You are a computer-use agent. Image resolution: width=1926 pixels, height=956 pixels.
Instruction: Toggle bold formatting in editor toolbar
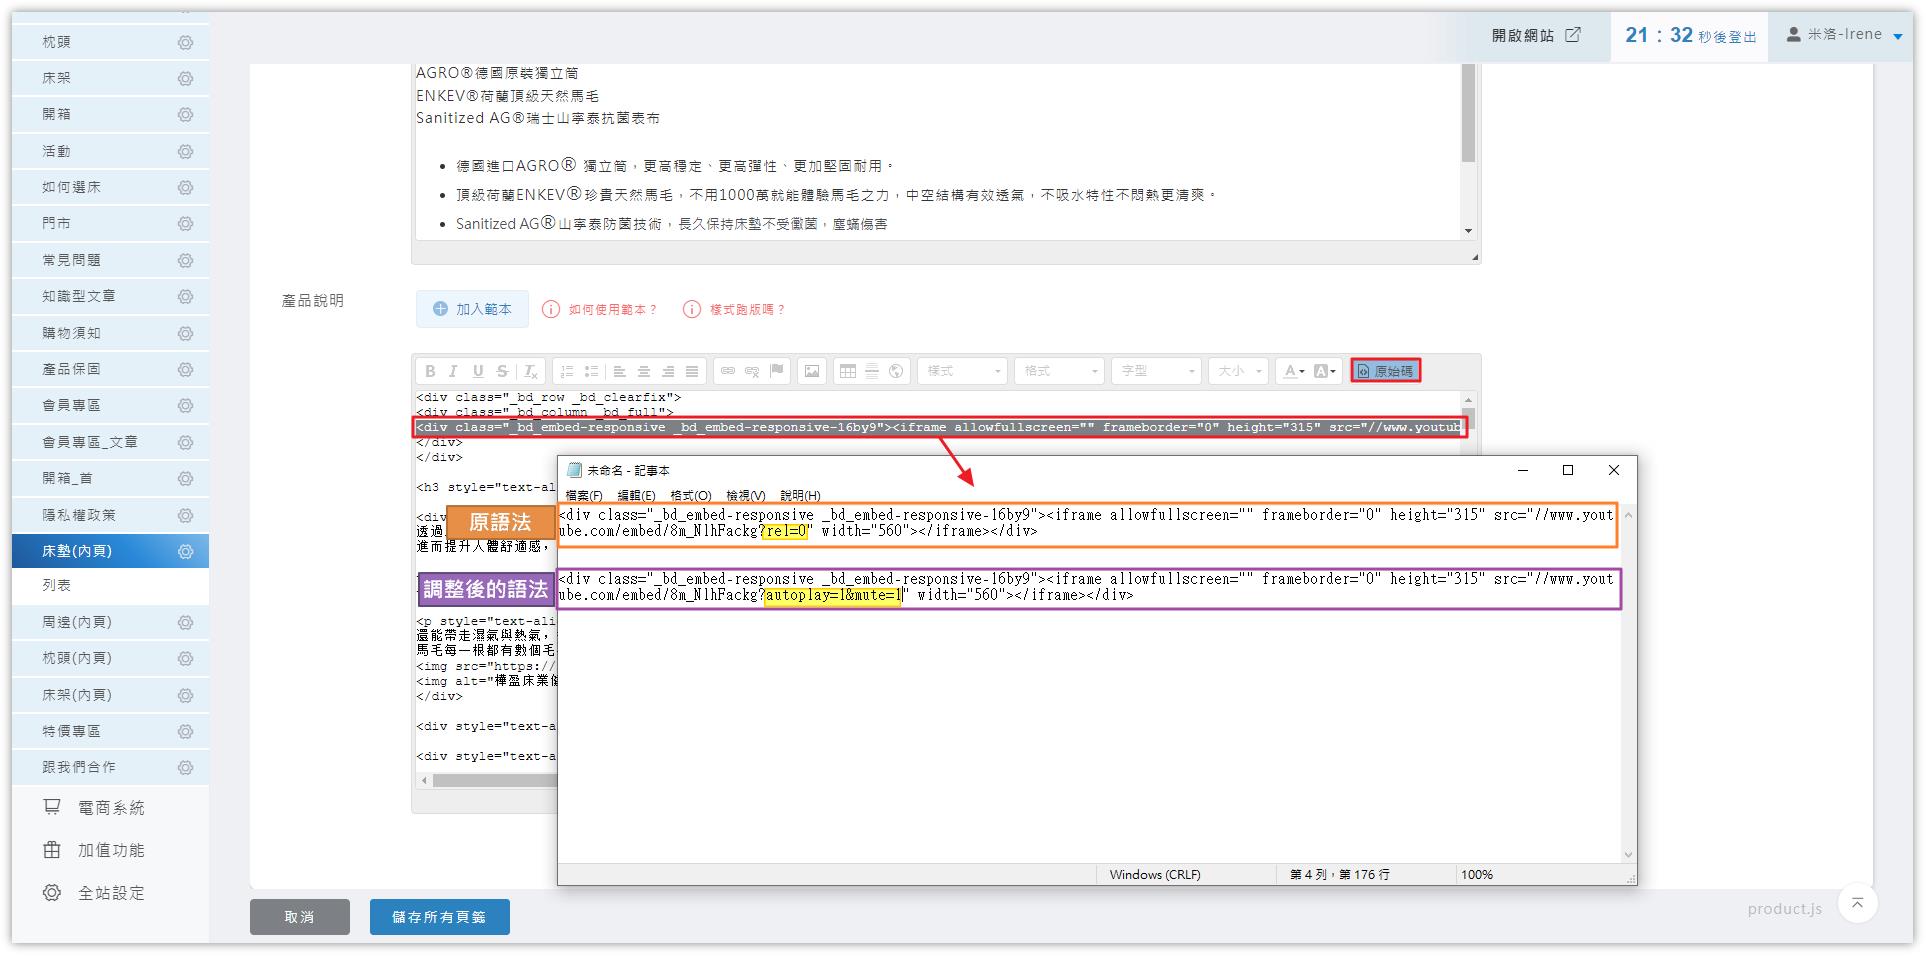point(430,371)
